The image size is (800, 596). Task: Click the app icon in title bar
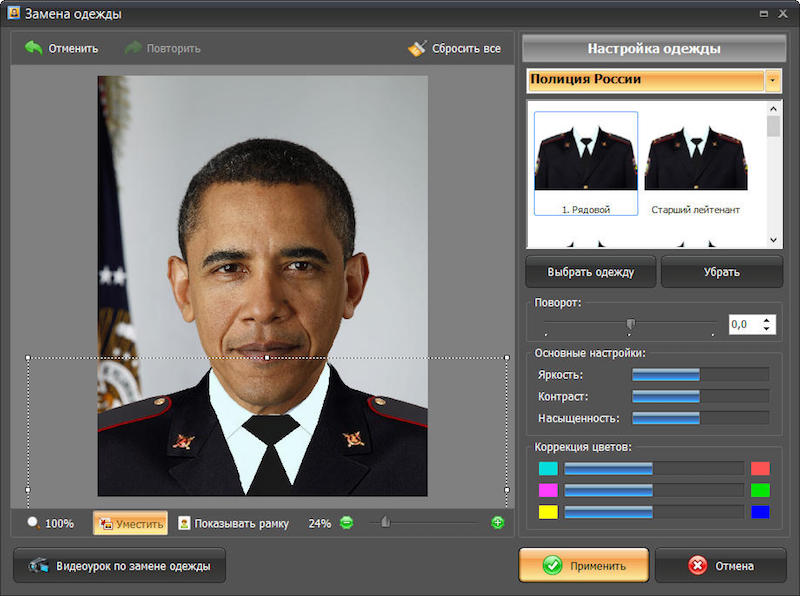click(x=14, y=13)
